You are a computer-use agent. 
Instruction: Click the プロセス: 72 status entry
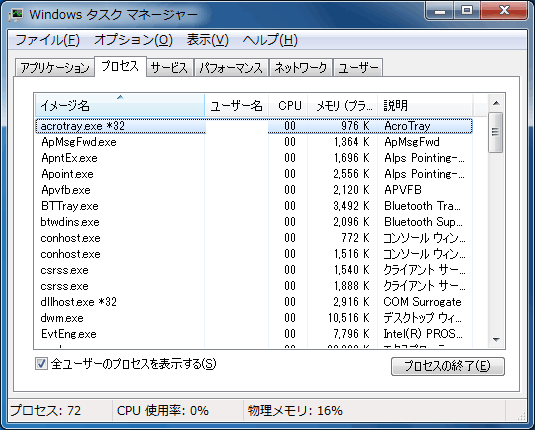(x=46, y=411)
